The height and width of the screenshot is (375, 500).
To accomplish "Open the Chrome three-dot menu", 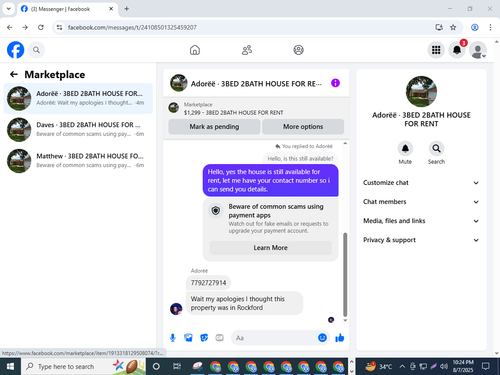I will click(x=490, y=27).
